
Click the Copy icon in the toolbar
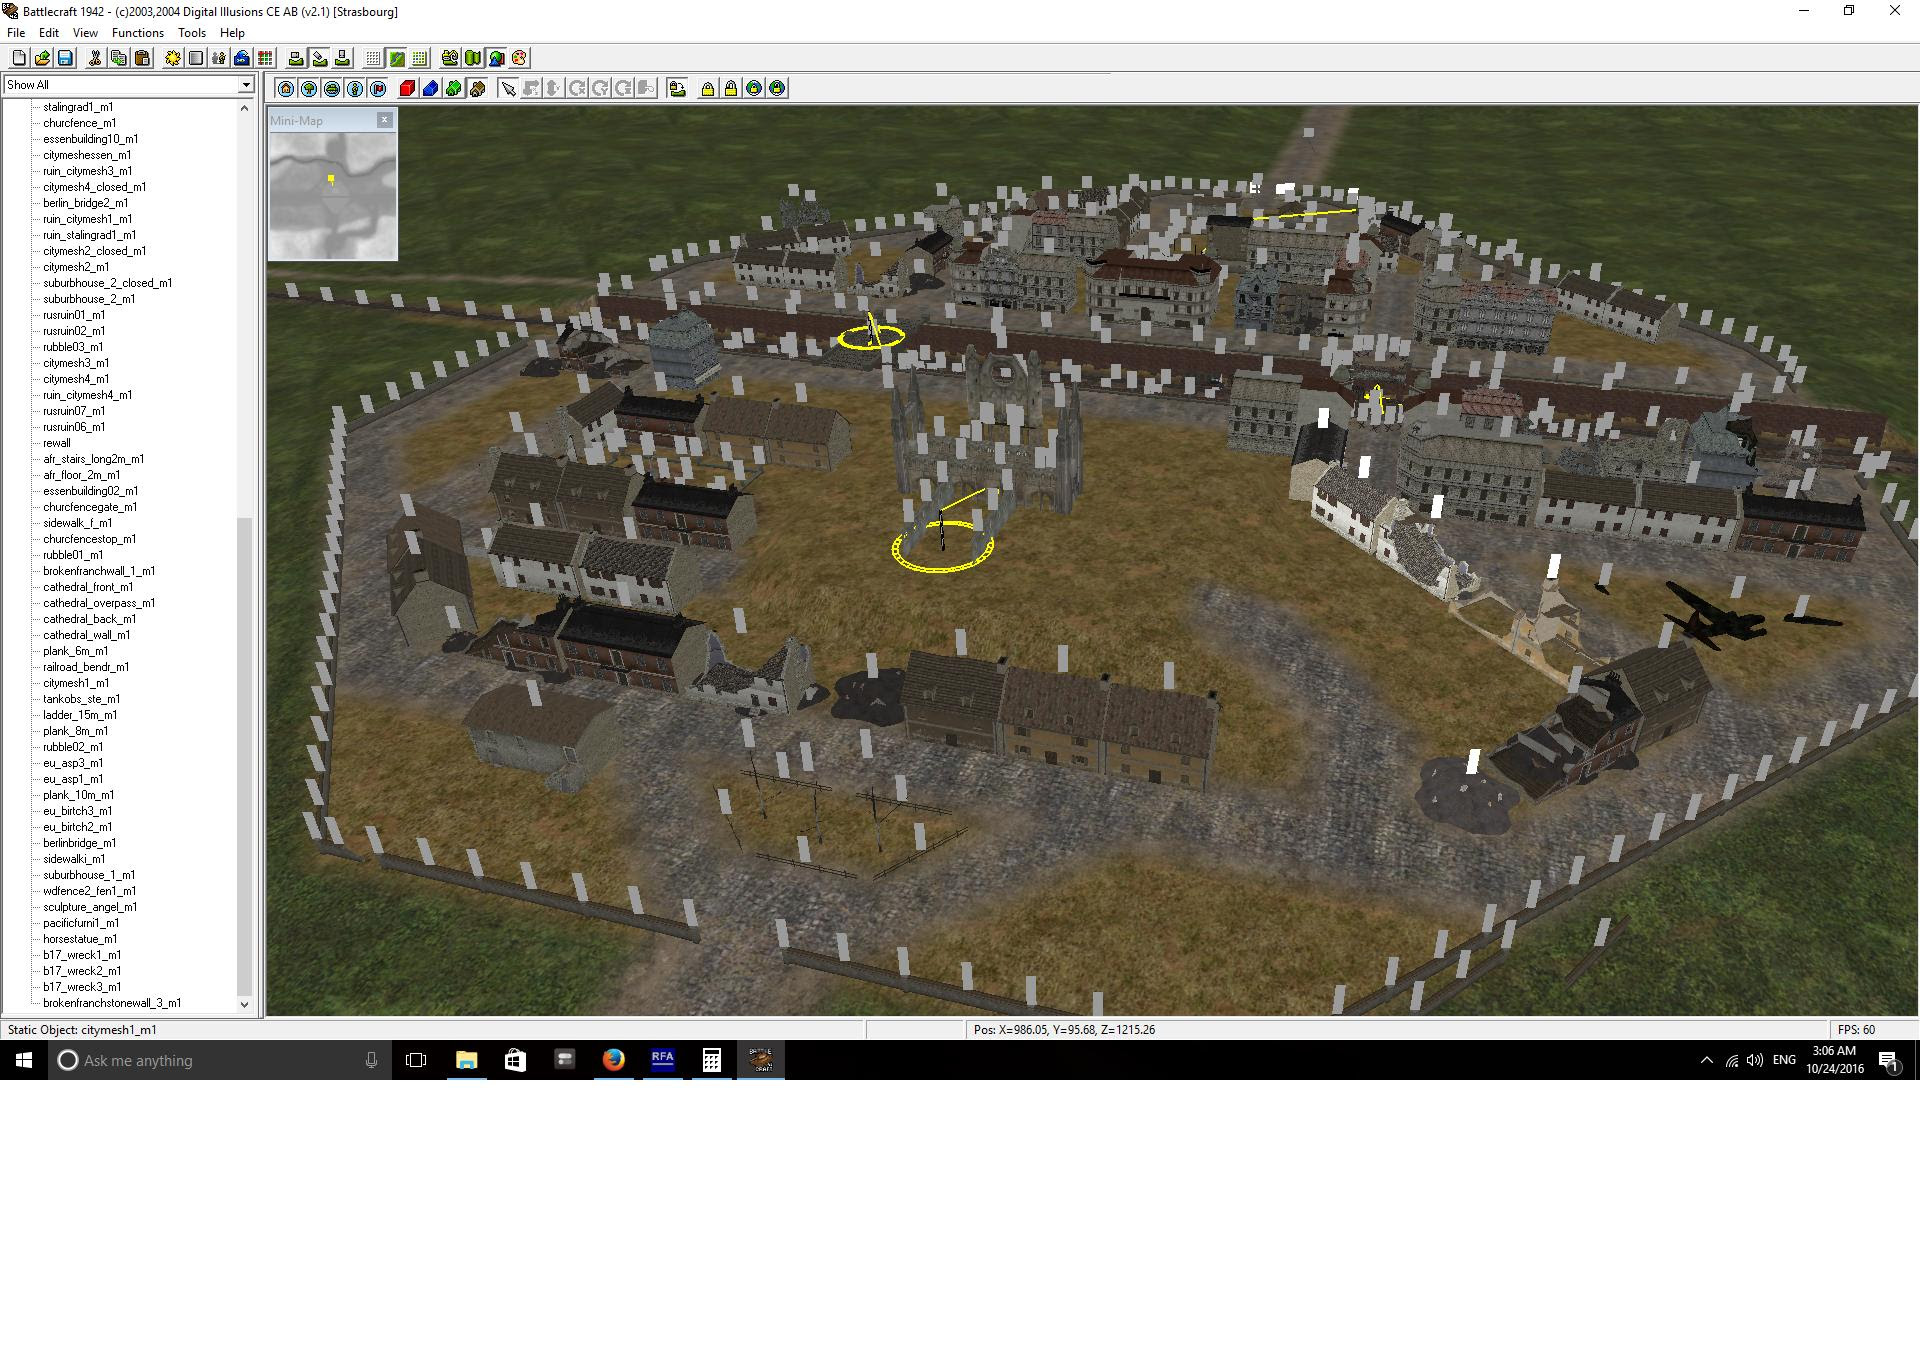click(118, 58)
